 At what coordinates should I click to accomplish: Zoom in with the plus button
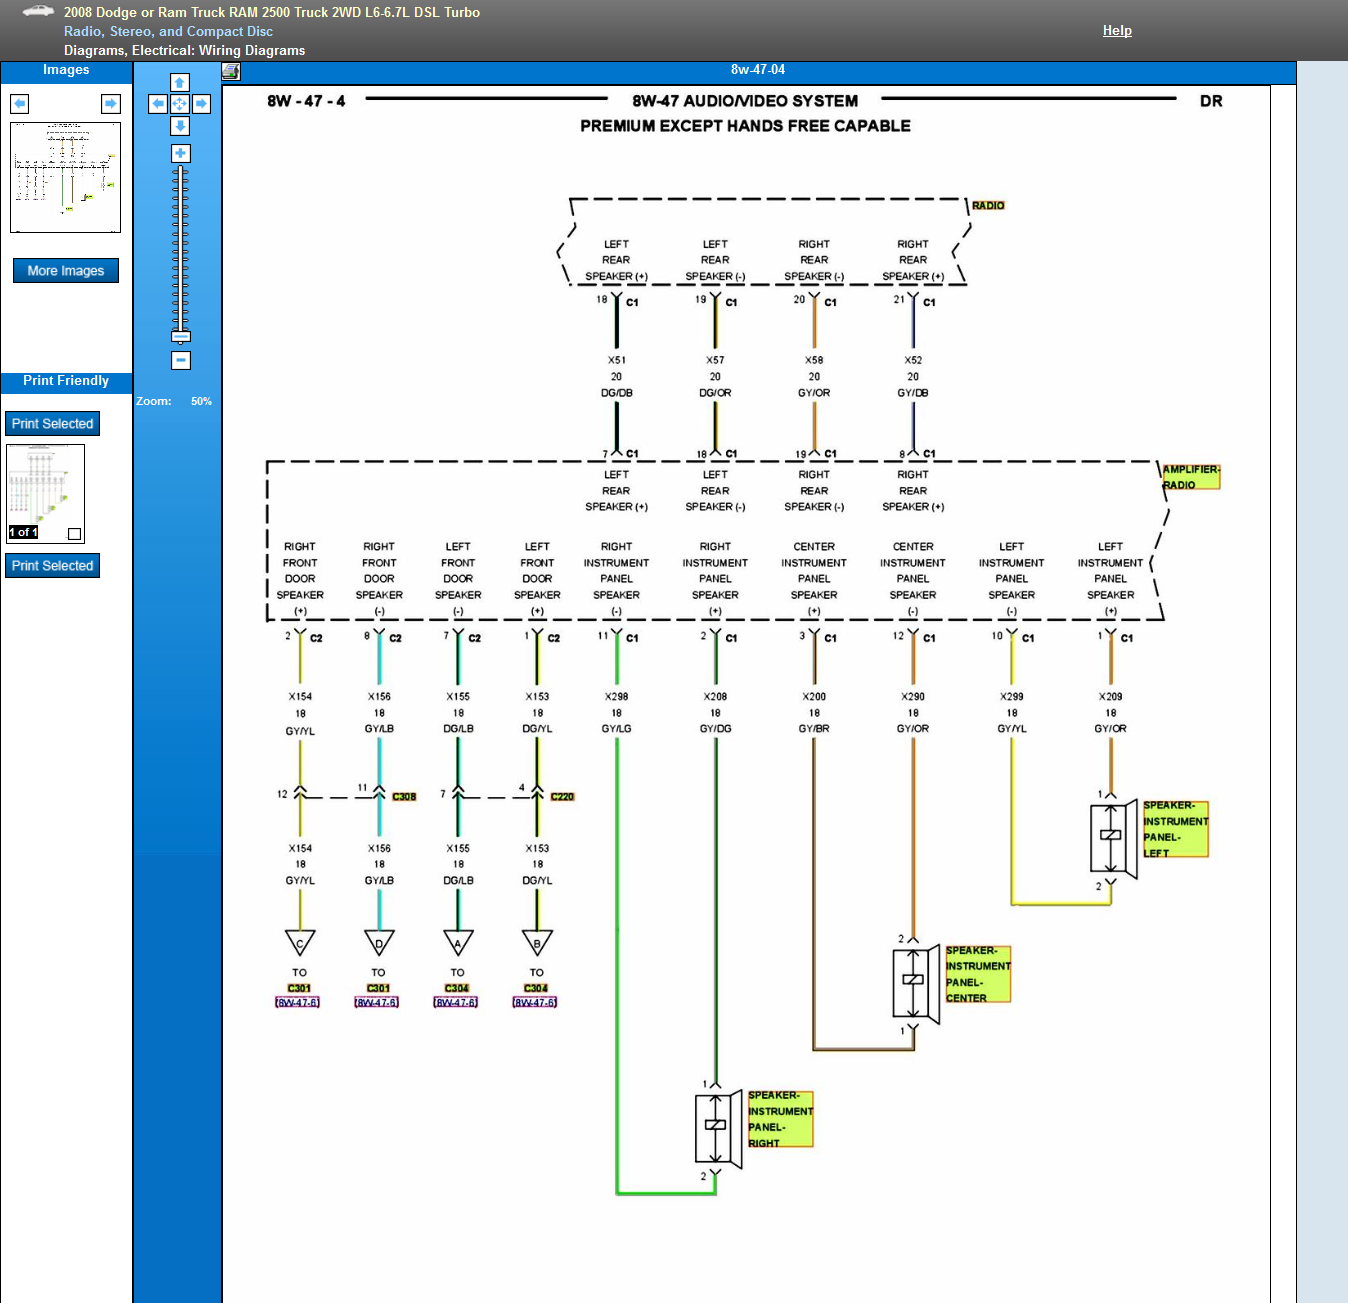tap(180, 153)
